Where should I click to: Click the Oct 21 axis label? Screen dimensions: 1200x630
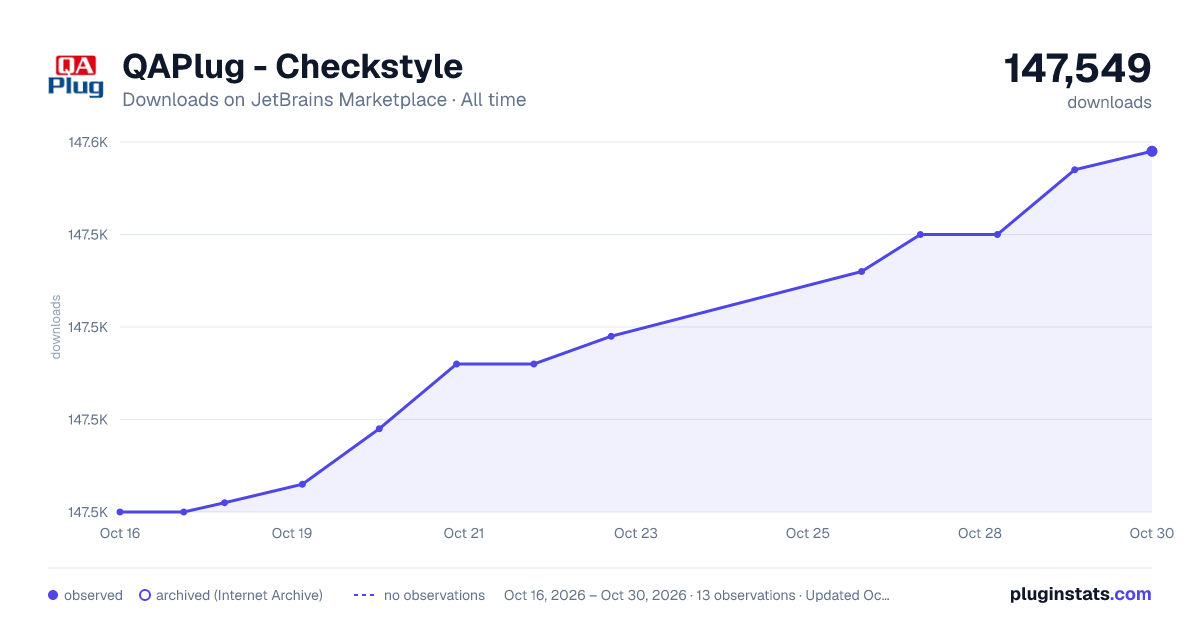[464, 533]
